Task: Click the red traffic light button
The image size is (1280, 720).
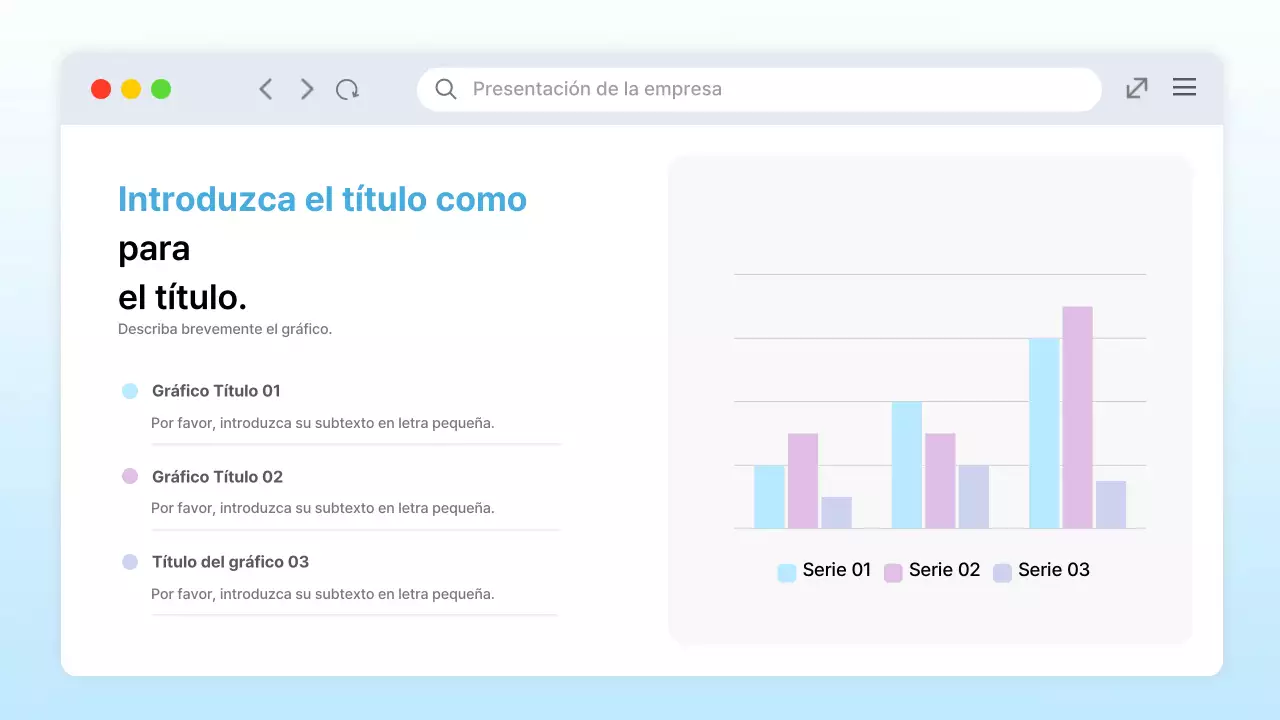Action: point(101,88)
